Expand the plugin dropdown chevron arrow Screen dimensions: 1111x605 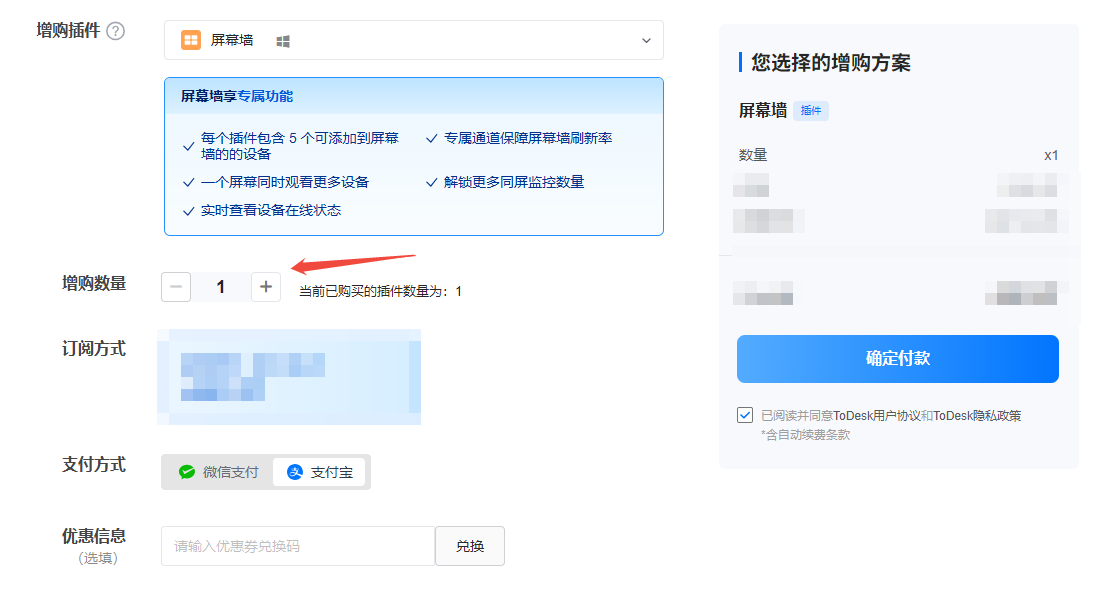click(645, 41)
